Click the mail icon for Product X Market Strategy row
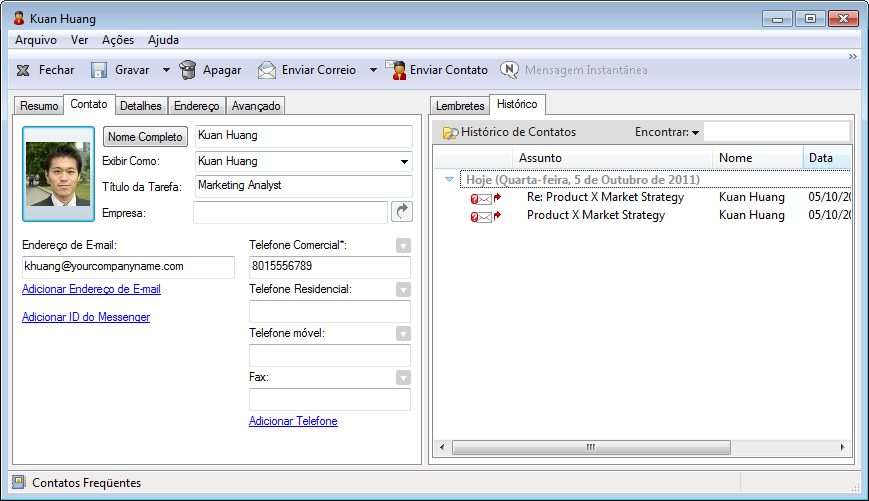 point(485,216)
